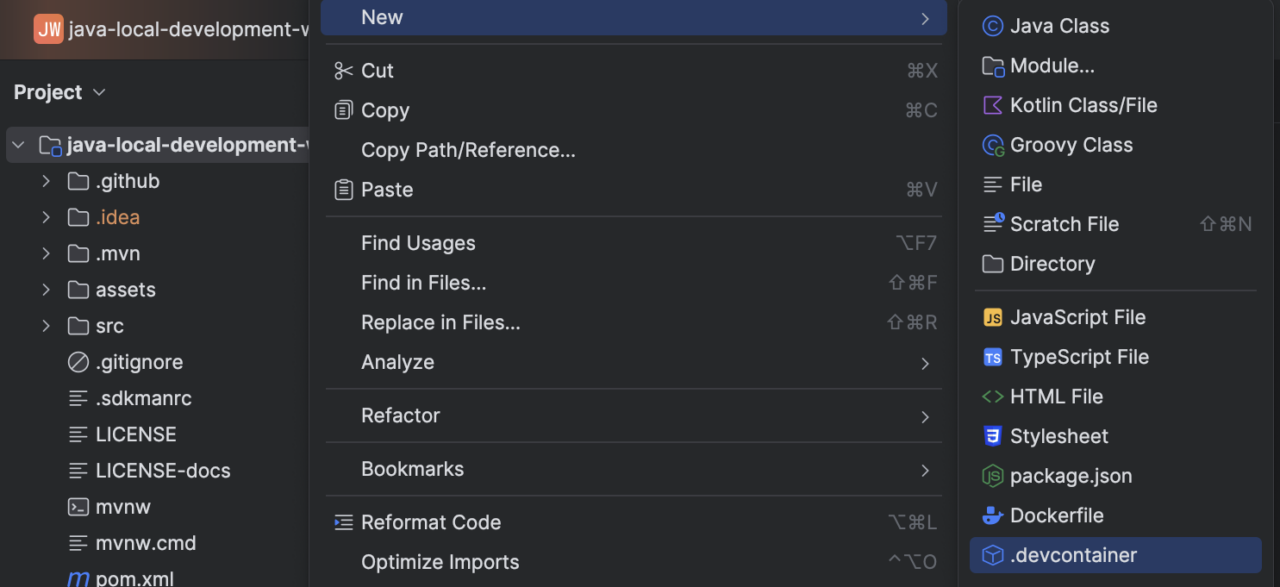Click the Module creation icon
The width and height of the screenshot is (1280, 587).
(992, 65)
